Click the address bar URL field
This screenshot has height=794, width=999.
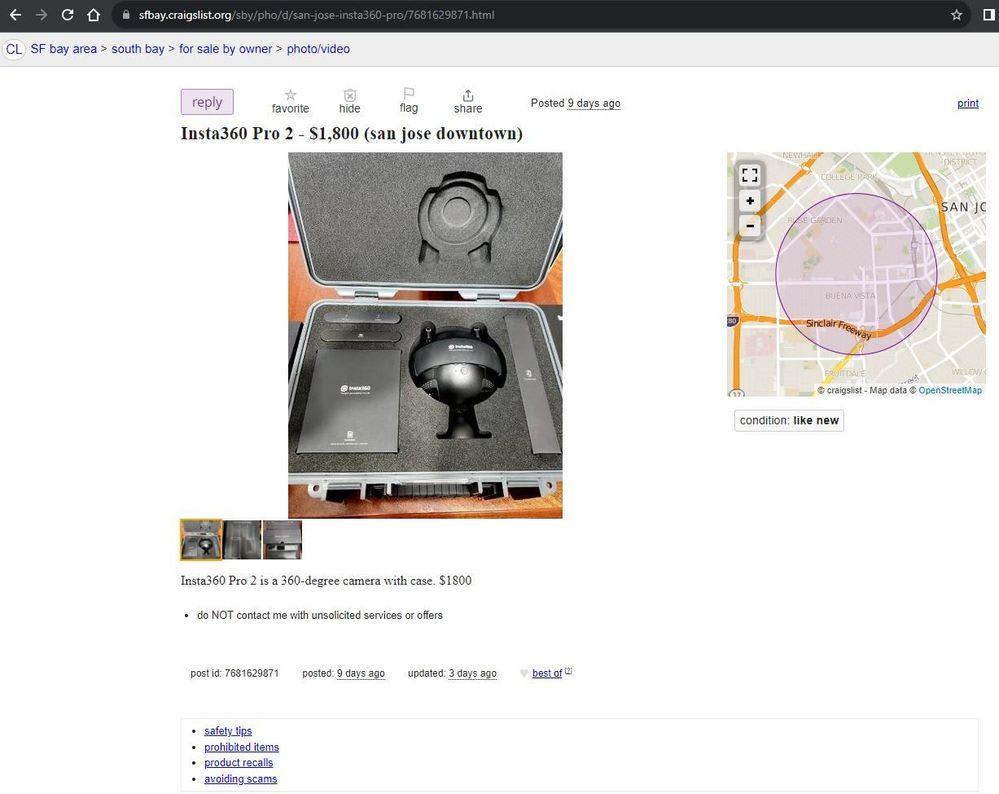[542, 15]
